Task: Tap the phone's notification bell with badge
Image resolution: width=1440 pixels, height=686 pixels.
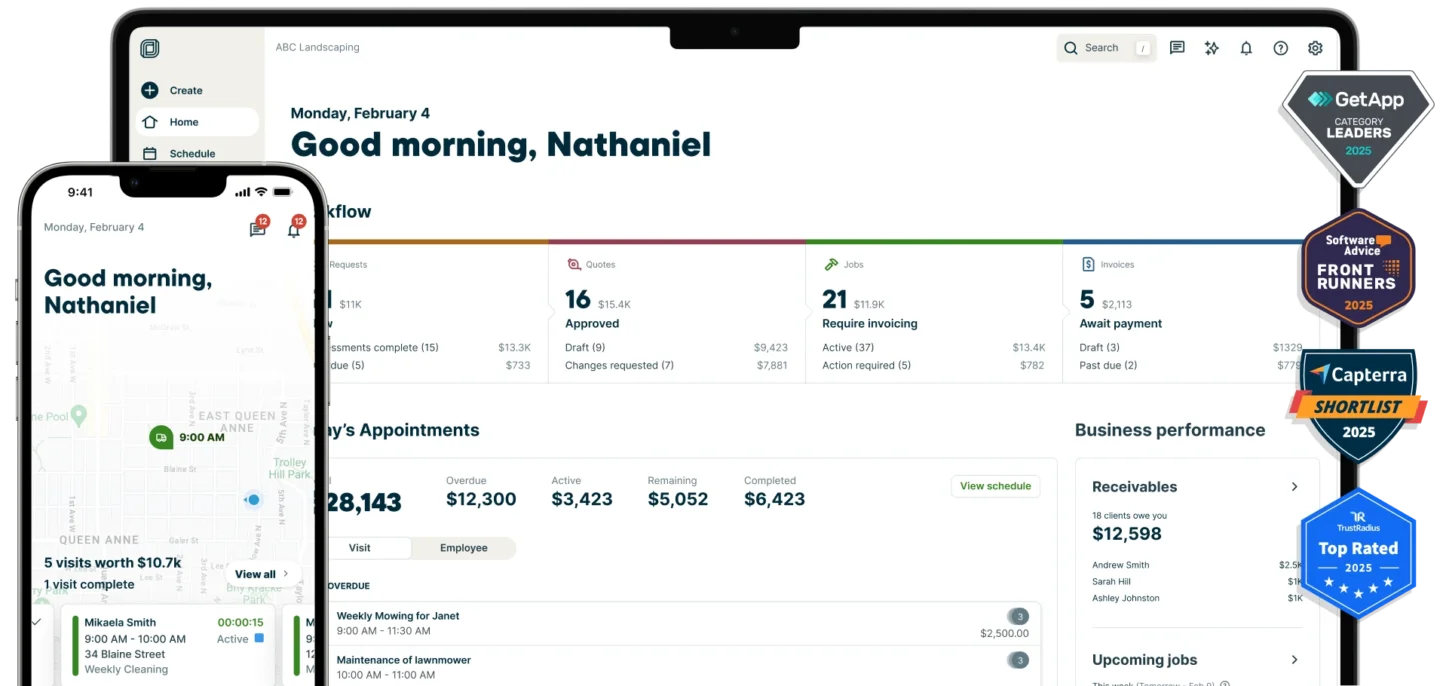Action: click(294, 229)
